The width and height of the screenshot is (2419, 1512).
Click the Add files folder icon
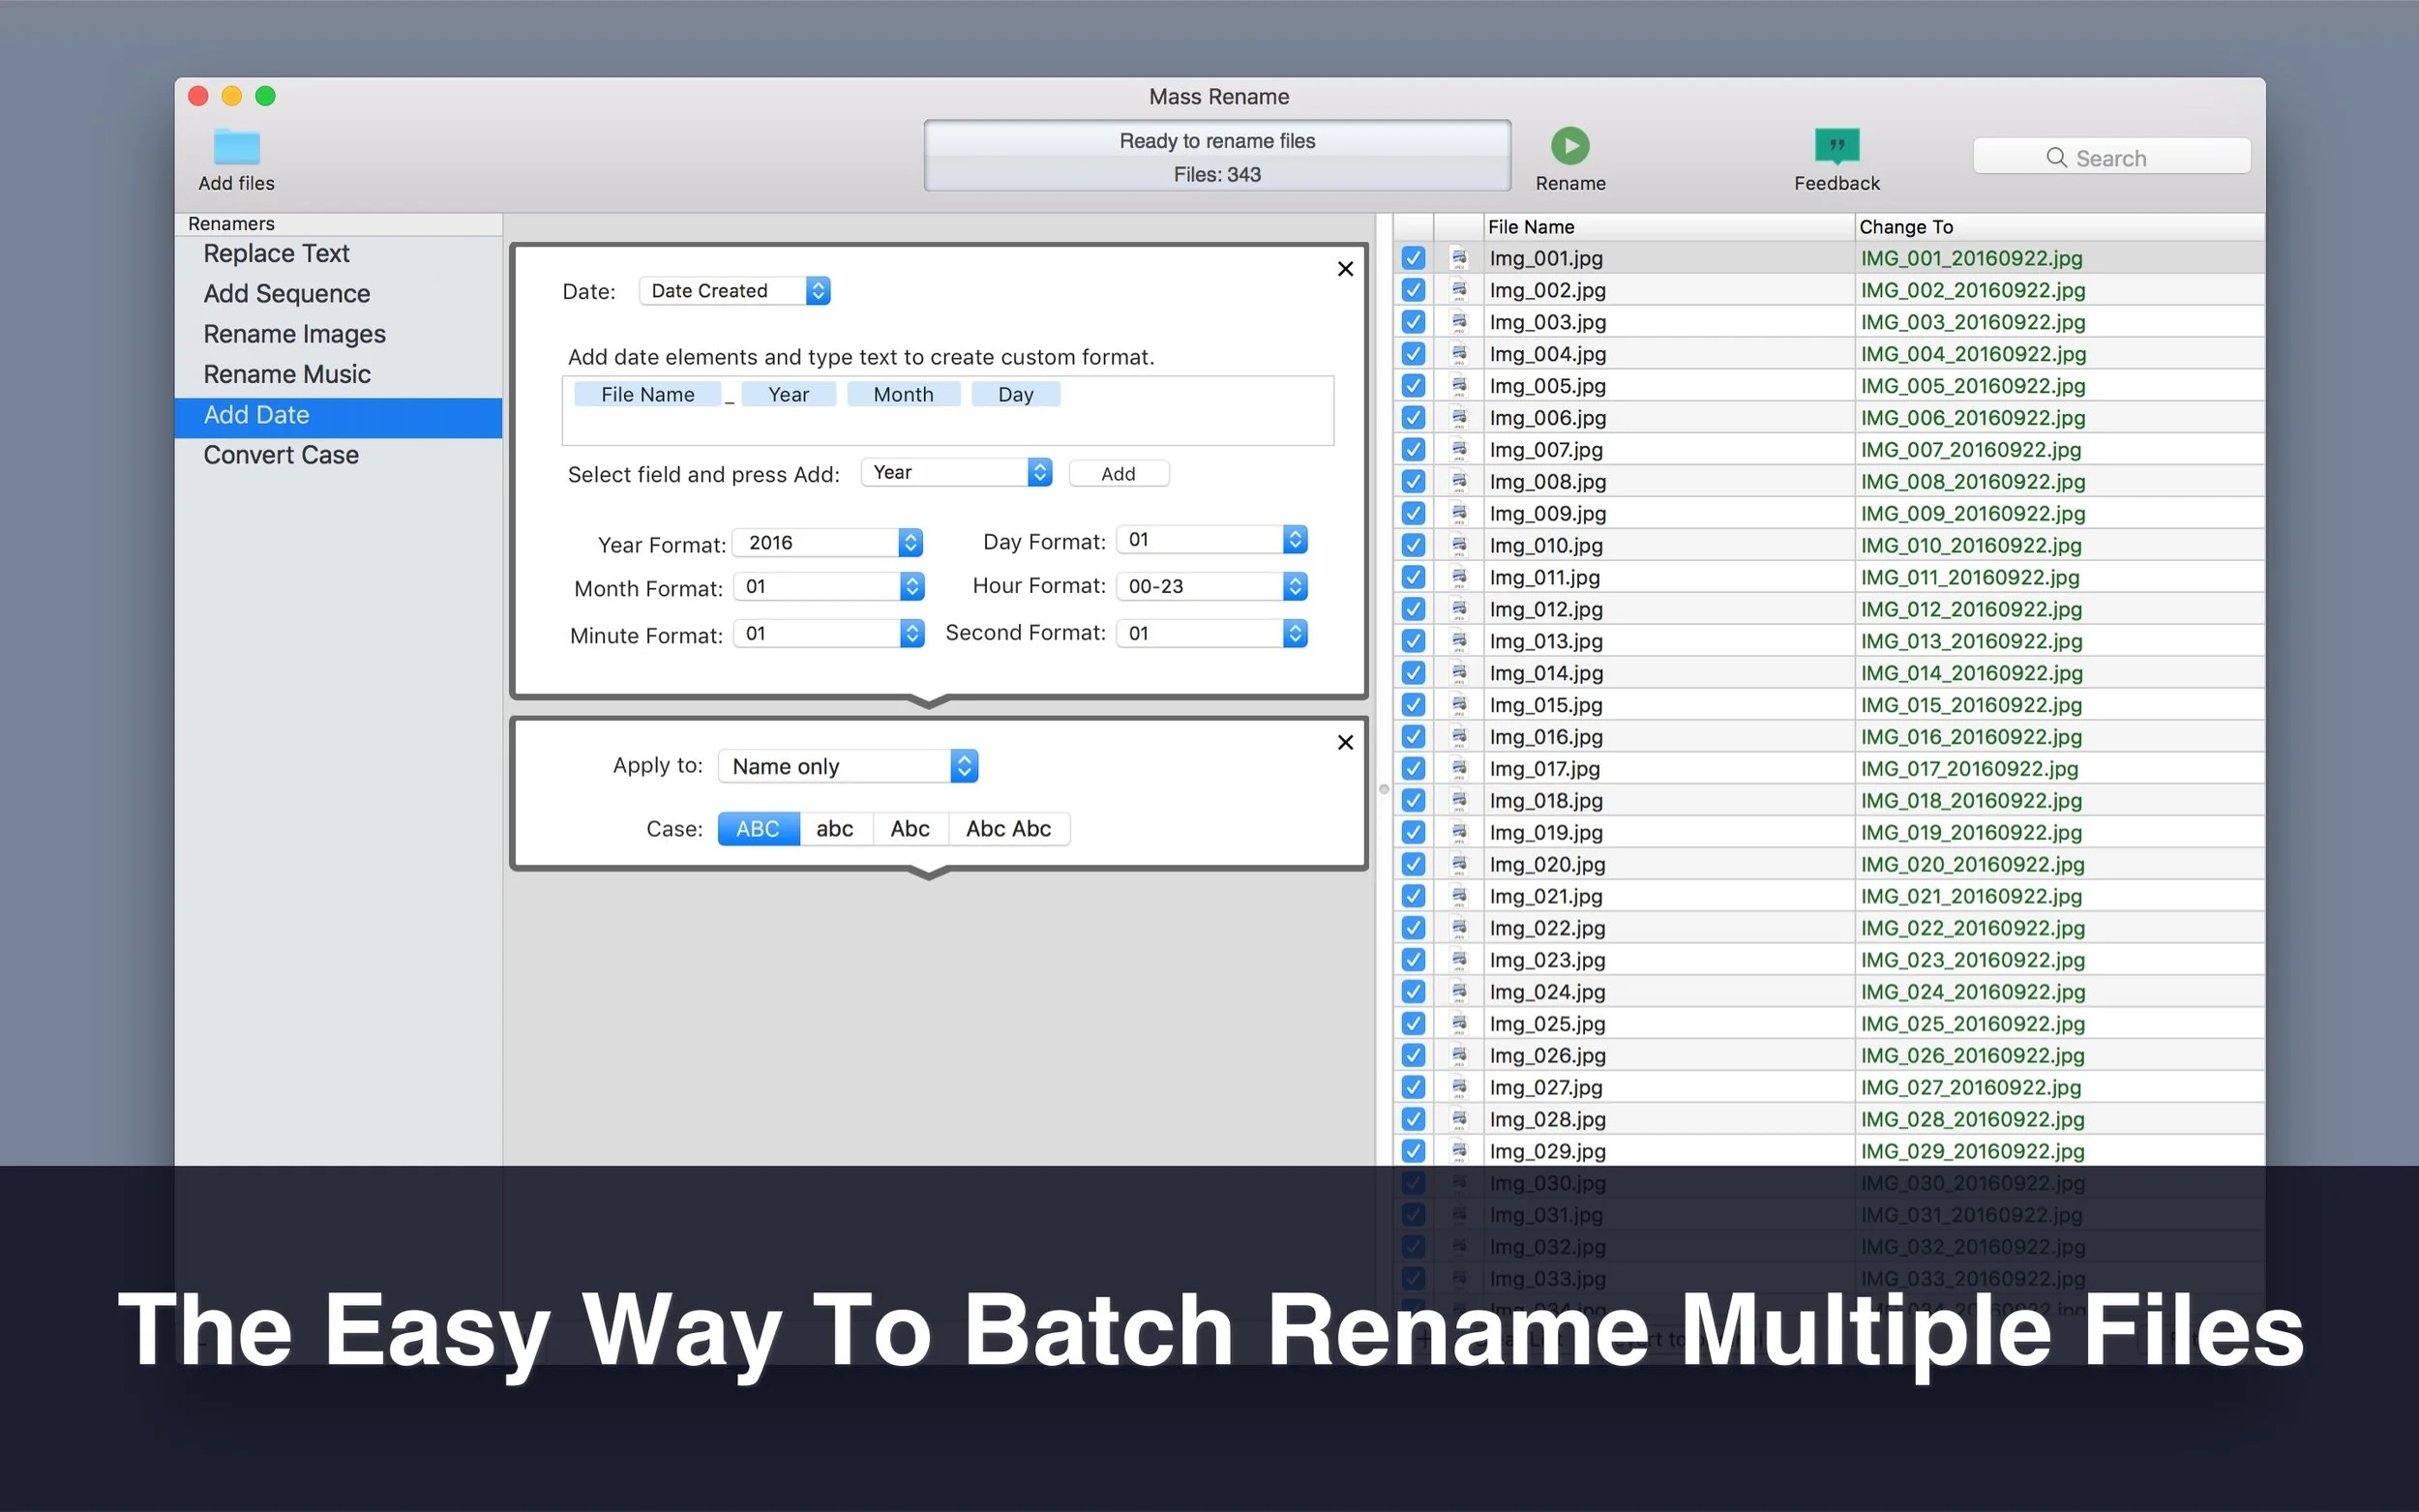(x=236, y=147)
